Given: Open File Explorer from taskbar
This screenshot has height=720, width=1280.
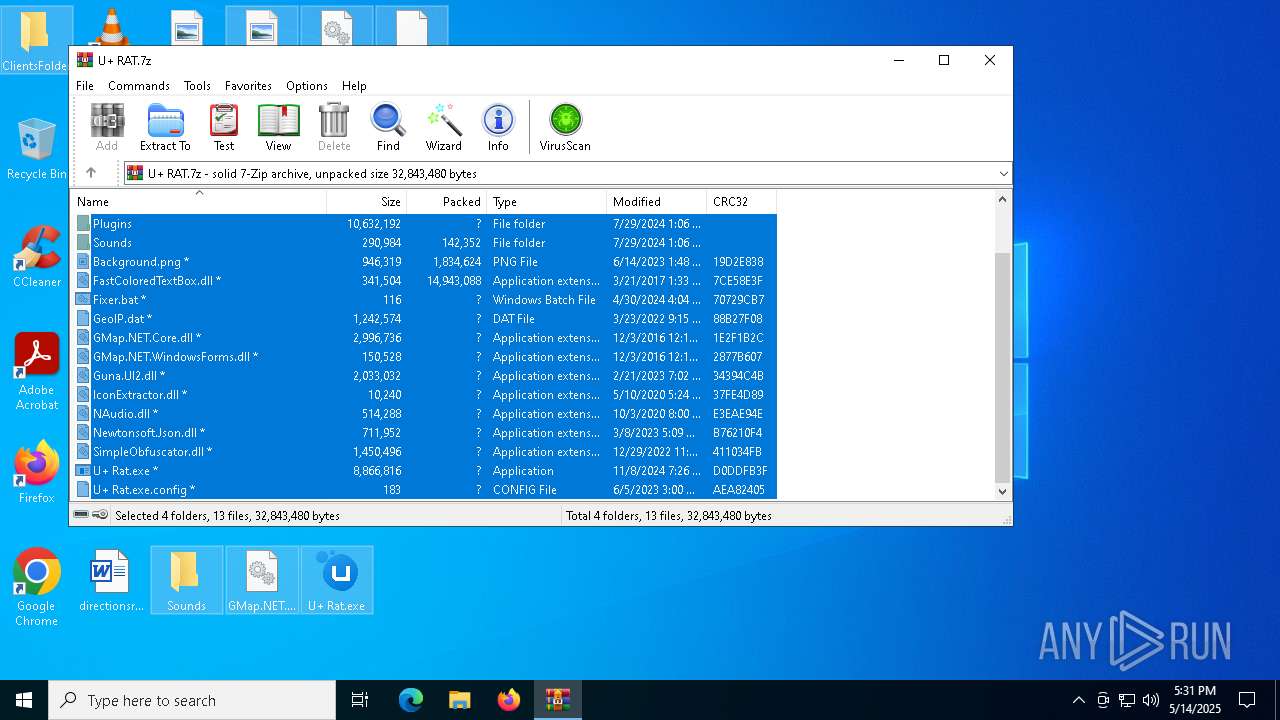Looking at the screenshot, I should (460, 700).
